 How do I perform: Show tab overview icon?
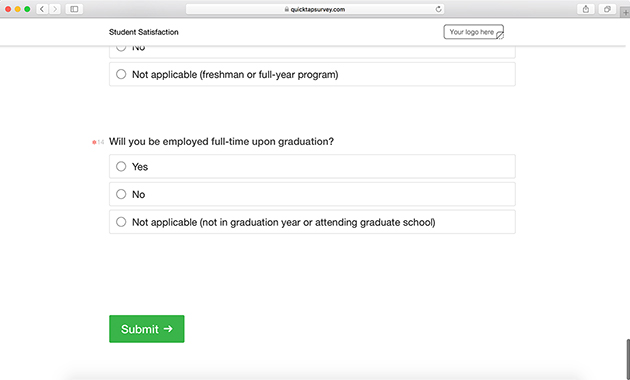pos(607,9)
